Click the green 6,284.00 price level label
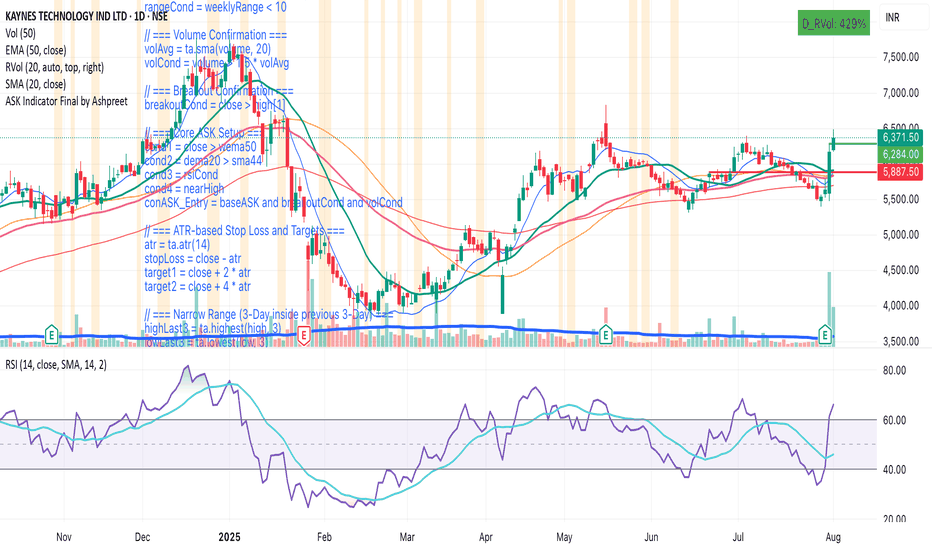Viewport: 932px width, 550px height. 900,155
